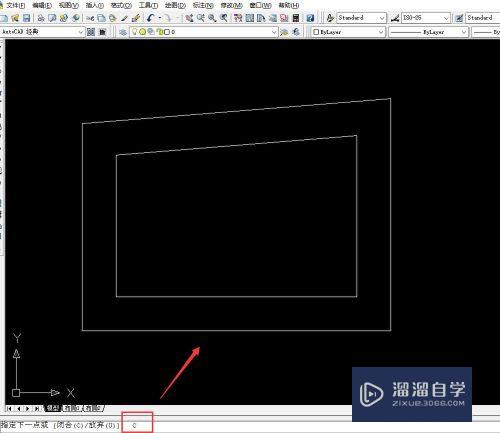Screen dimensions: 500x433
Task: Toggle the layer freeze sun icon
Action: pos(142,32)
